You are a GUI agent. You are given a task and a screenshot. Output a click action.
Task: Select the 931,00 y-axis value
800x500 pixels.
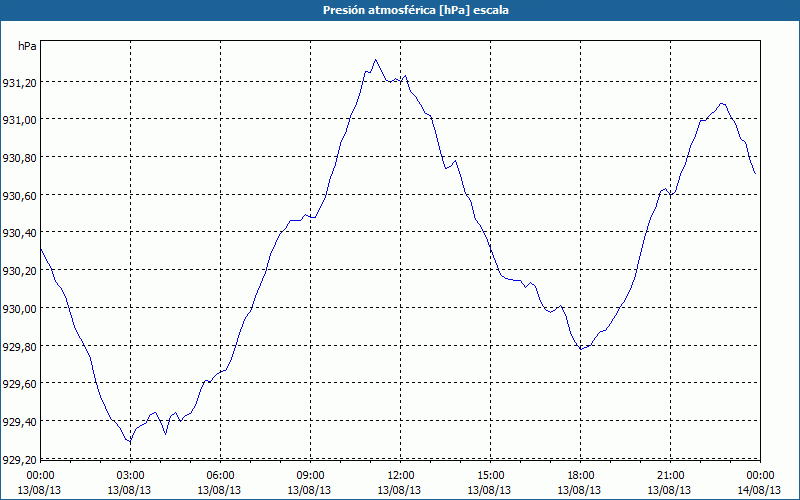(x=19, y=120)
